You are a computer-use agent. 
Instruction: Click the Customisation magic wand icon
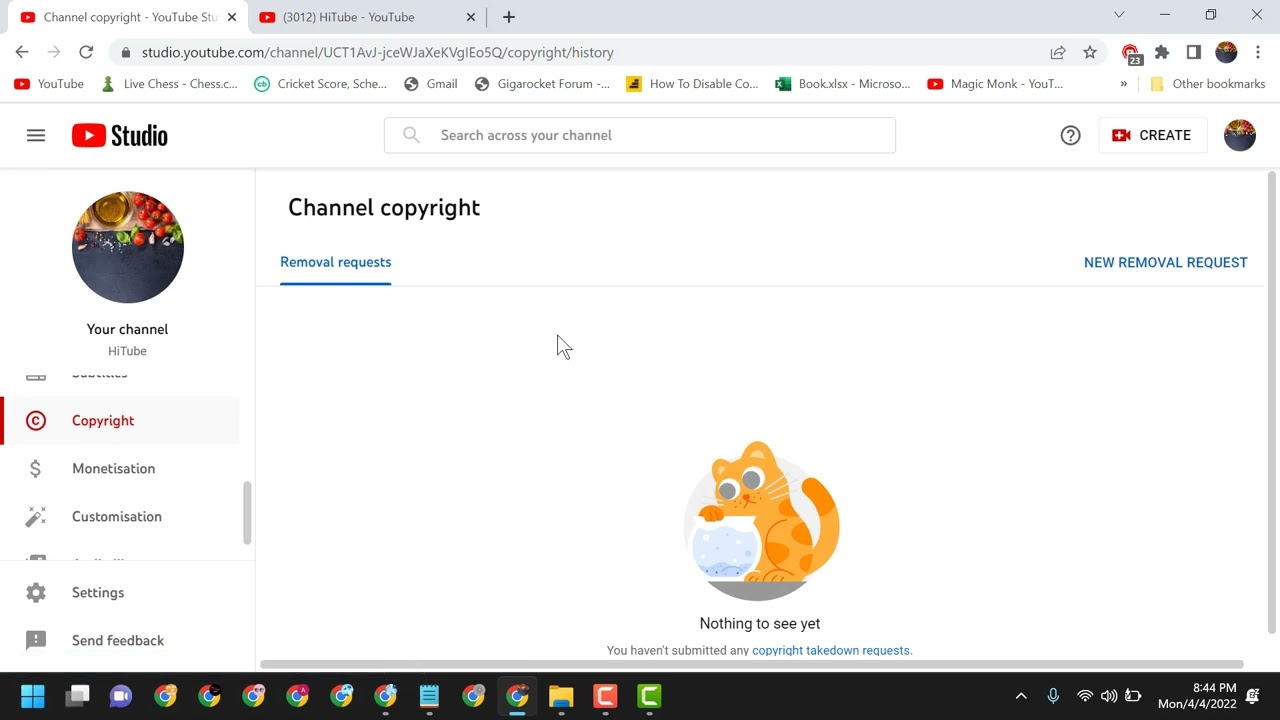pyautogui.click(x=36, y=517)
